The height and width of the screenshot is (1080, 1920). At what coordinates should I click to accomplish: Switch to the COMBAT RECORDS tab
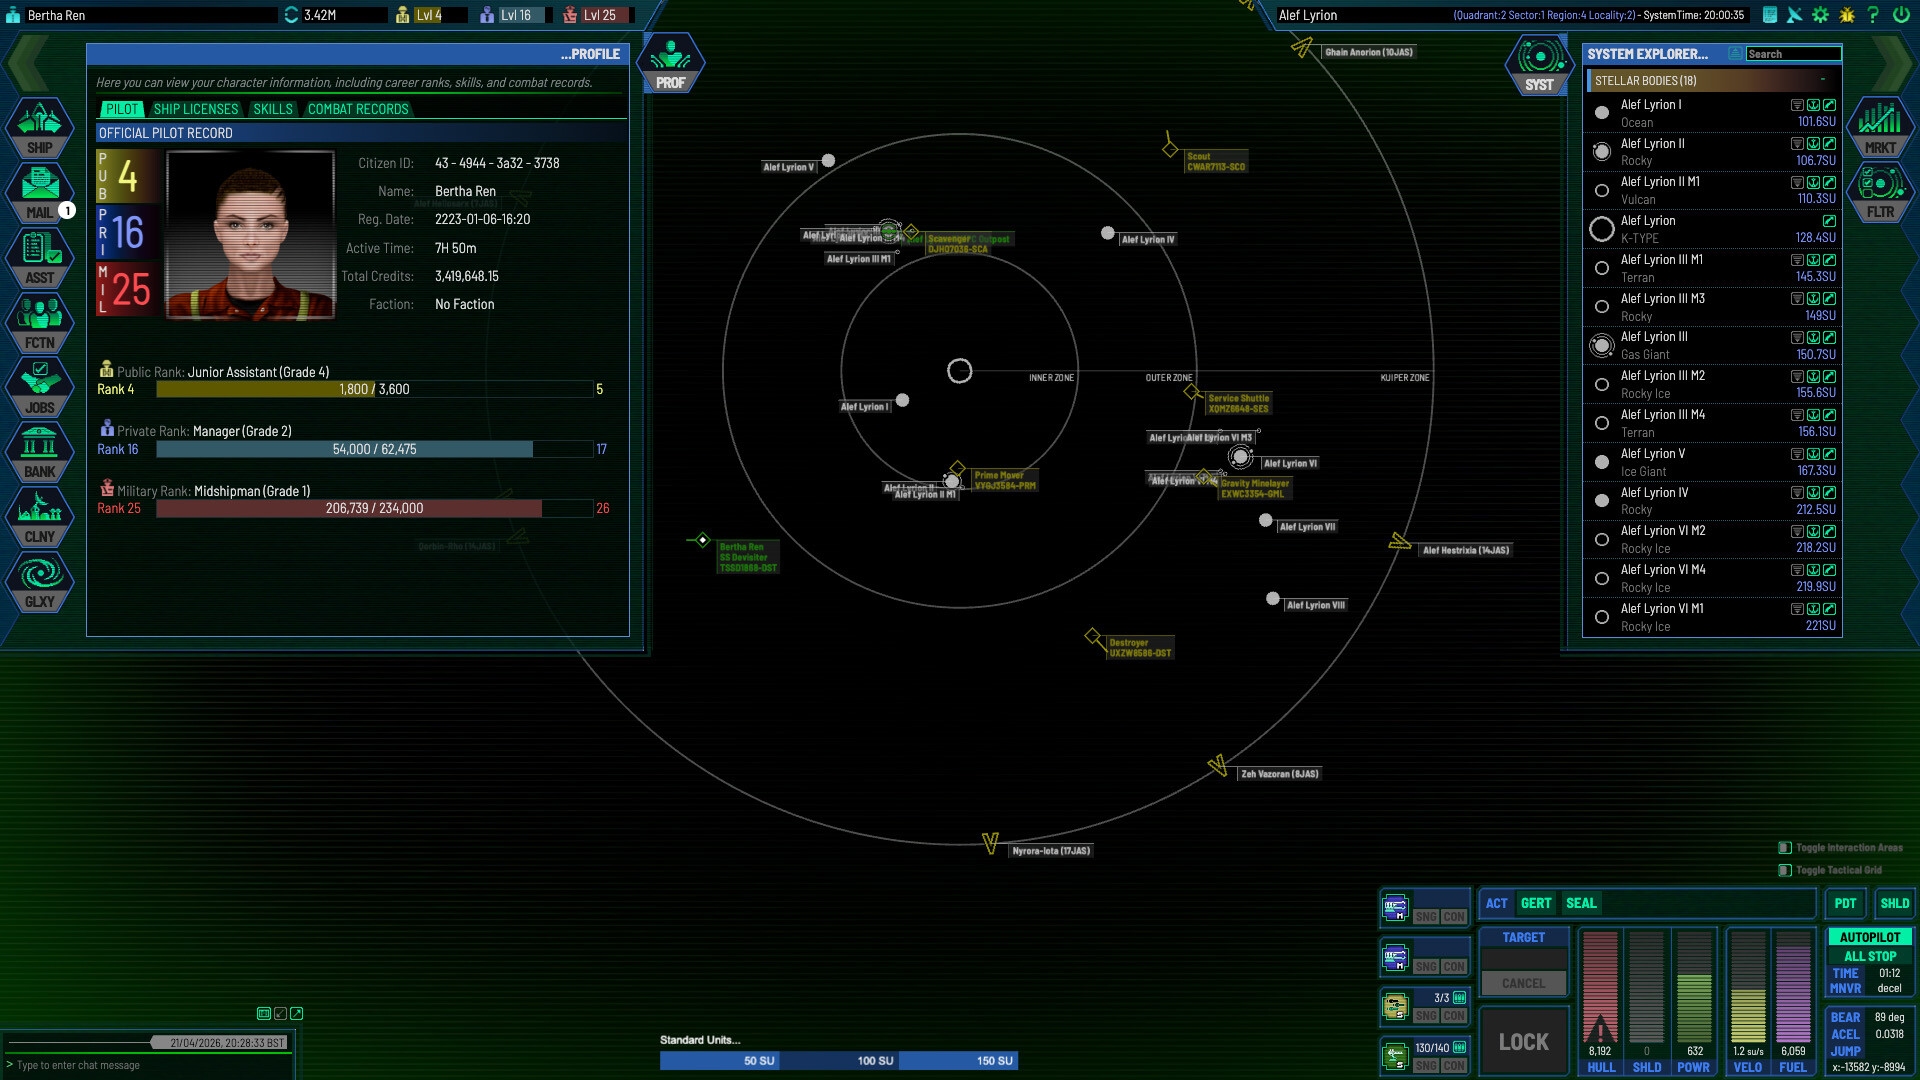358,109
